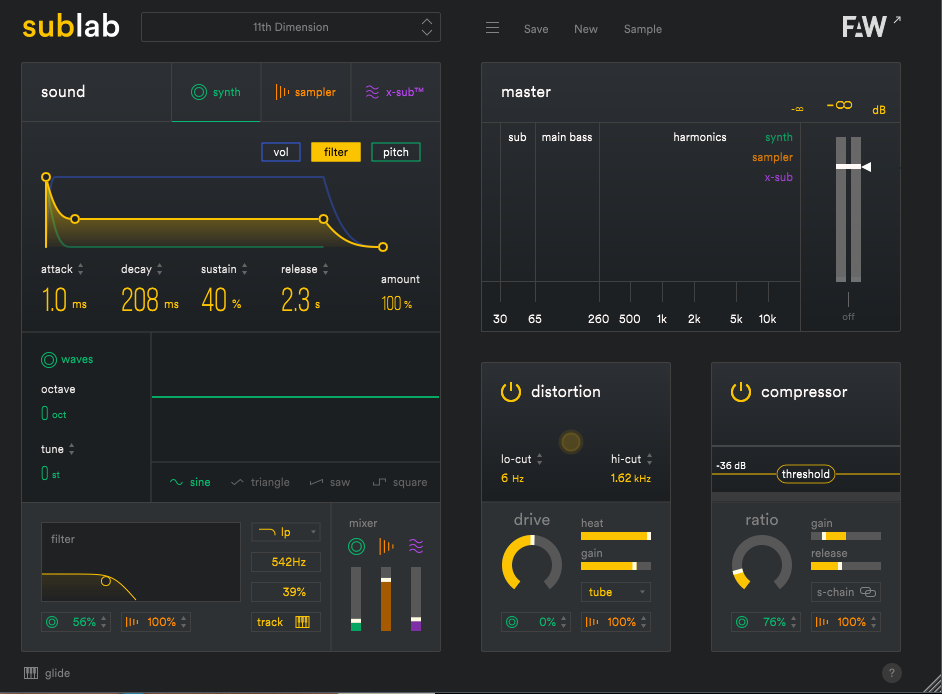Click the s-chain button
Image resolution: width=942 pixels, height=694 pixels.
point(846,592)
